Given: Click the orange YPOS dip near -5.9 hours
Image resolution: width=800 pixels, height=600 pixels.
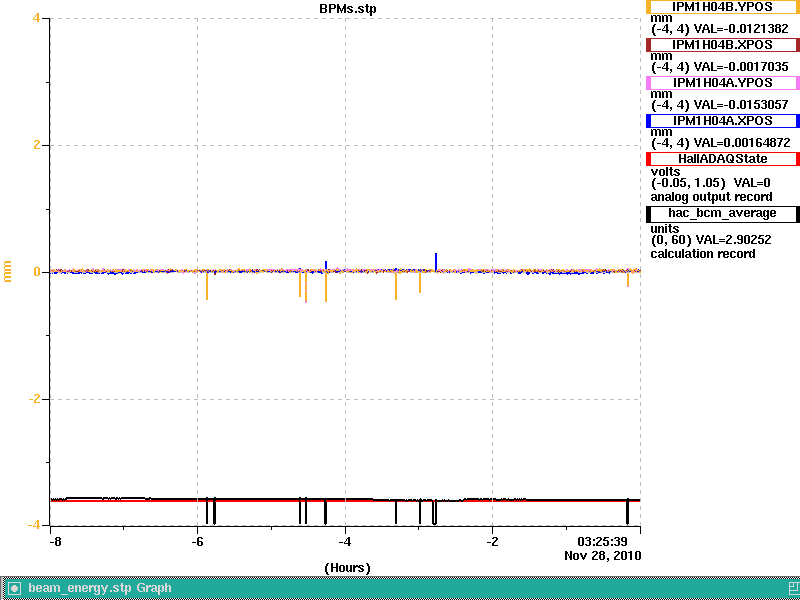Looking at the screenshot, I should [x=207, y=286].
